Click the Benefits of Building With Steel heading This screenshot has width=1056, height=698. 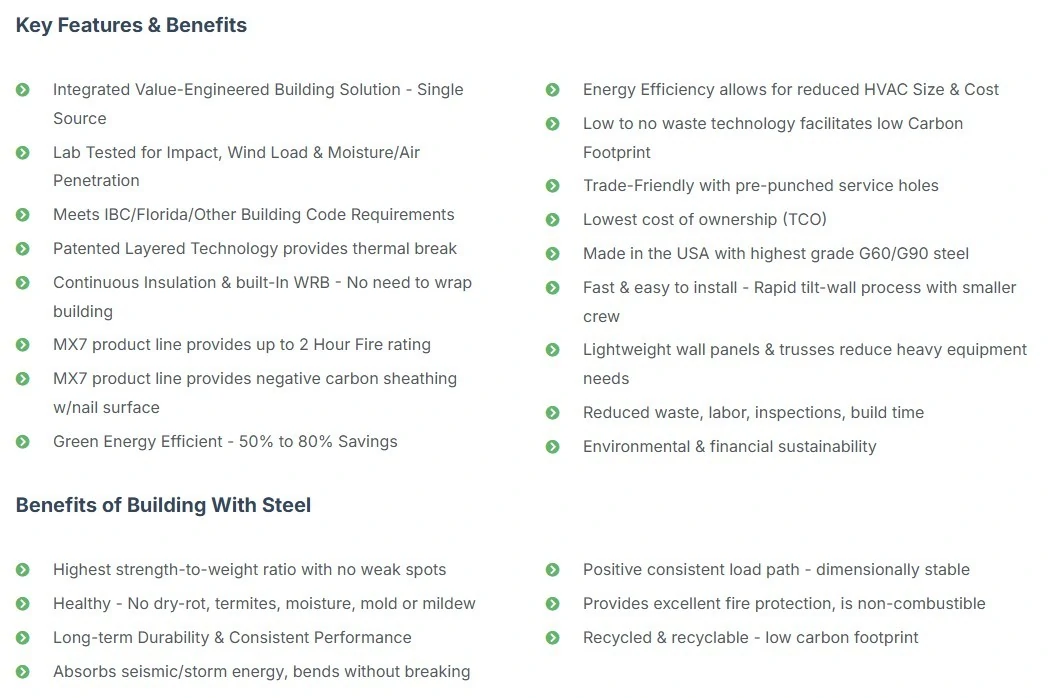(164, 505)
